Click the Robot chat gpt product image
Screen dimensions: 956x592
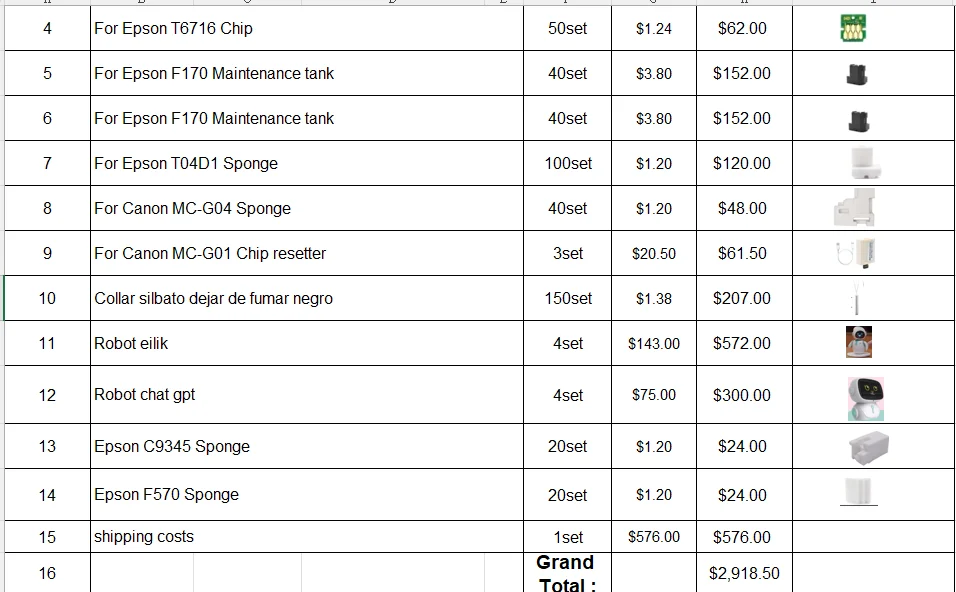(x=864, y=397)
